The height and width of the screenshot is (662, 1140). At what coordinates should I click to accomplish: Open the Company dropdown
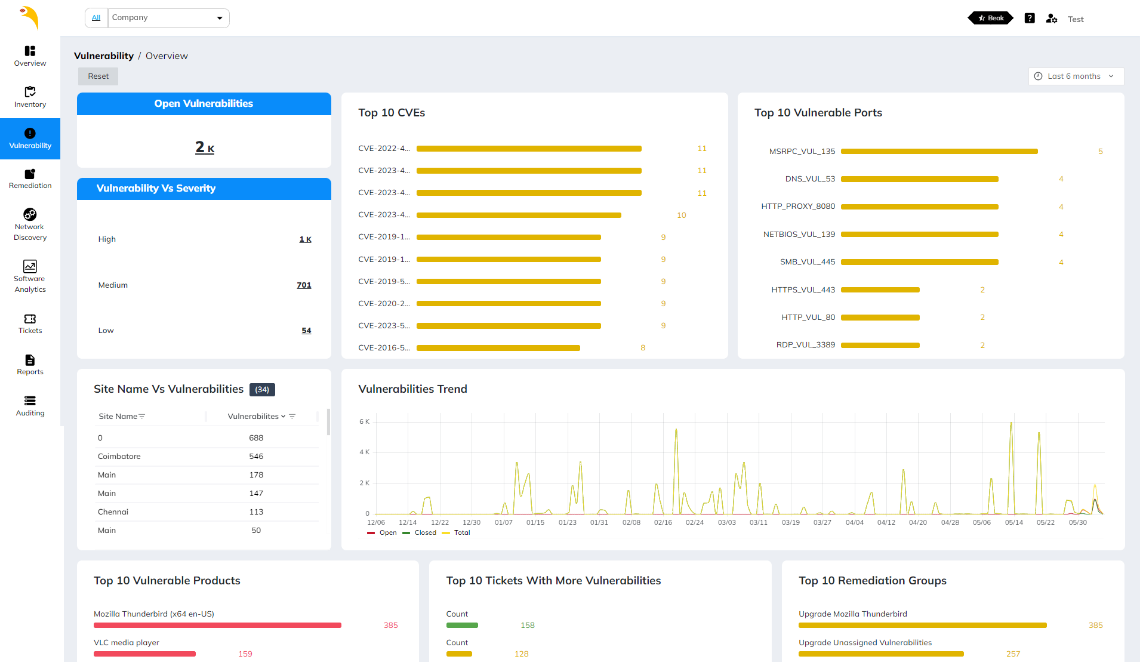coord(165,17)
